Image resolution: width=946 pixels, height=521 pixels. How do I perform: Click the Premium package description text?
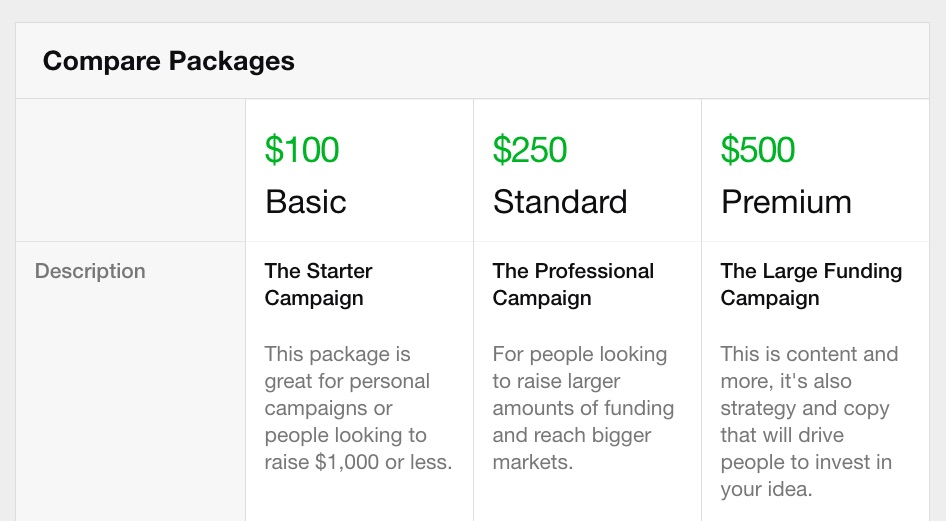[809, 421]
